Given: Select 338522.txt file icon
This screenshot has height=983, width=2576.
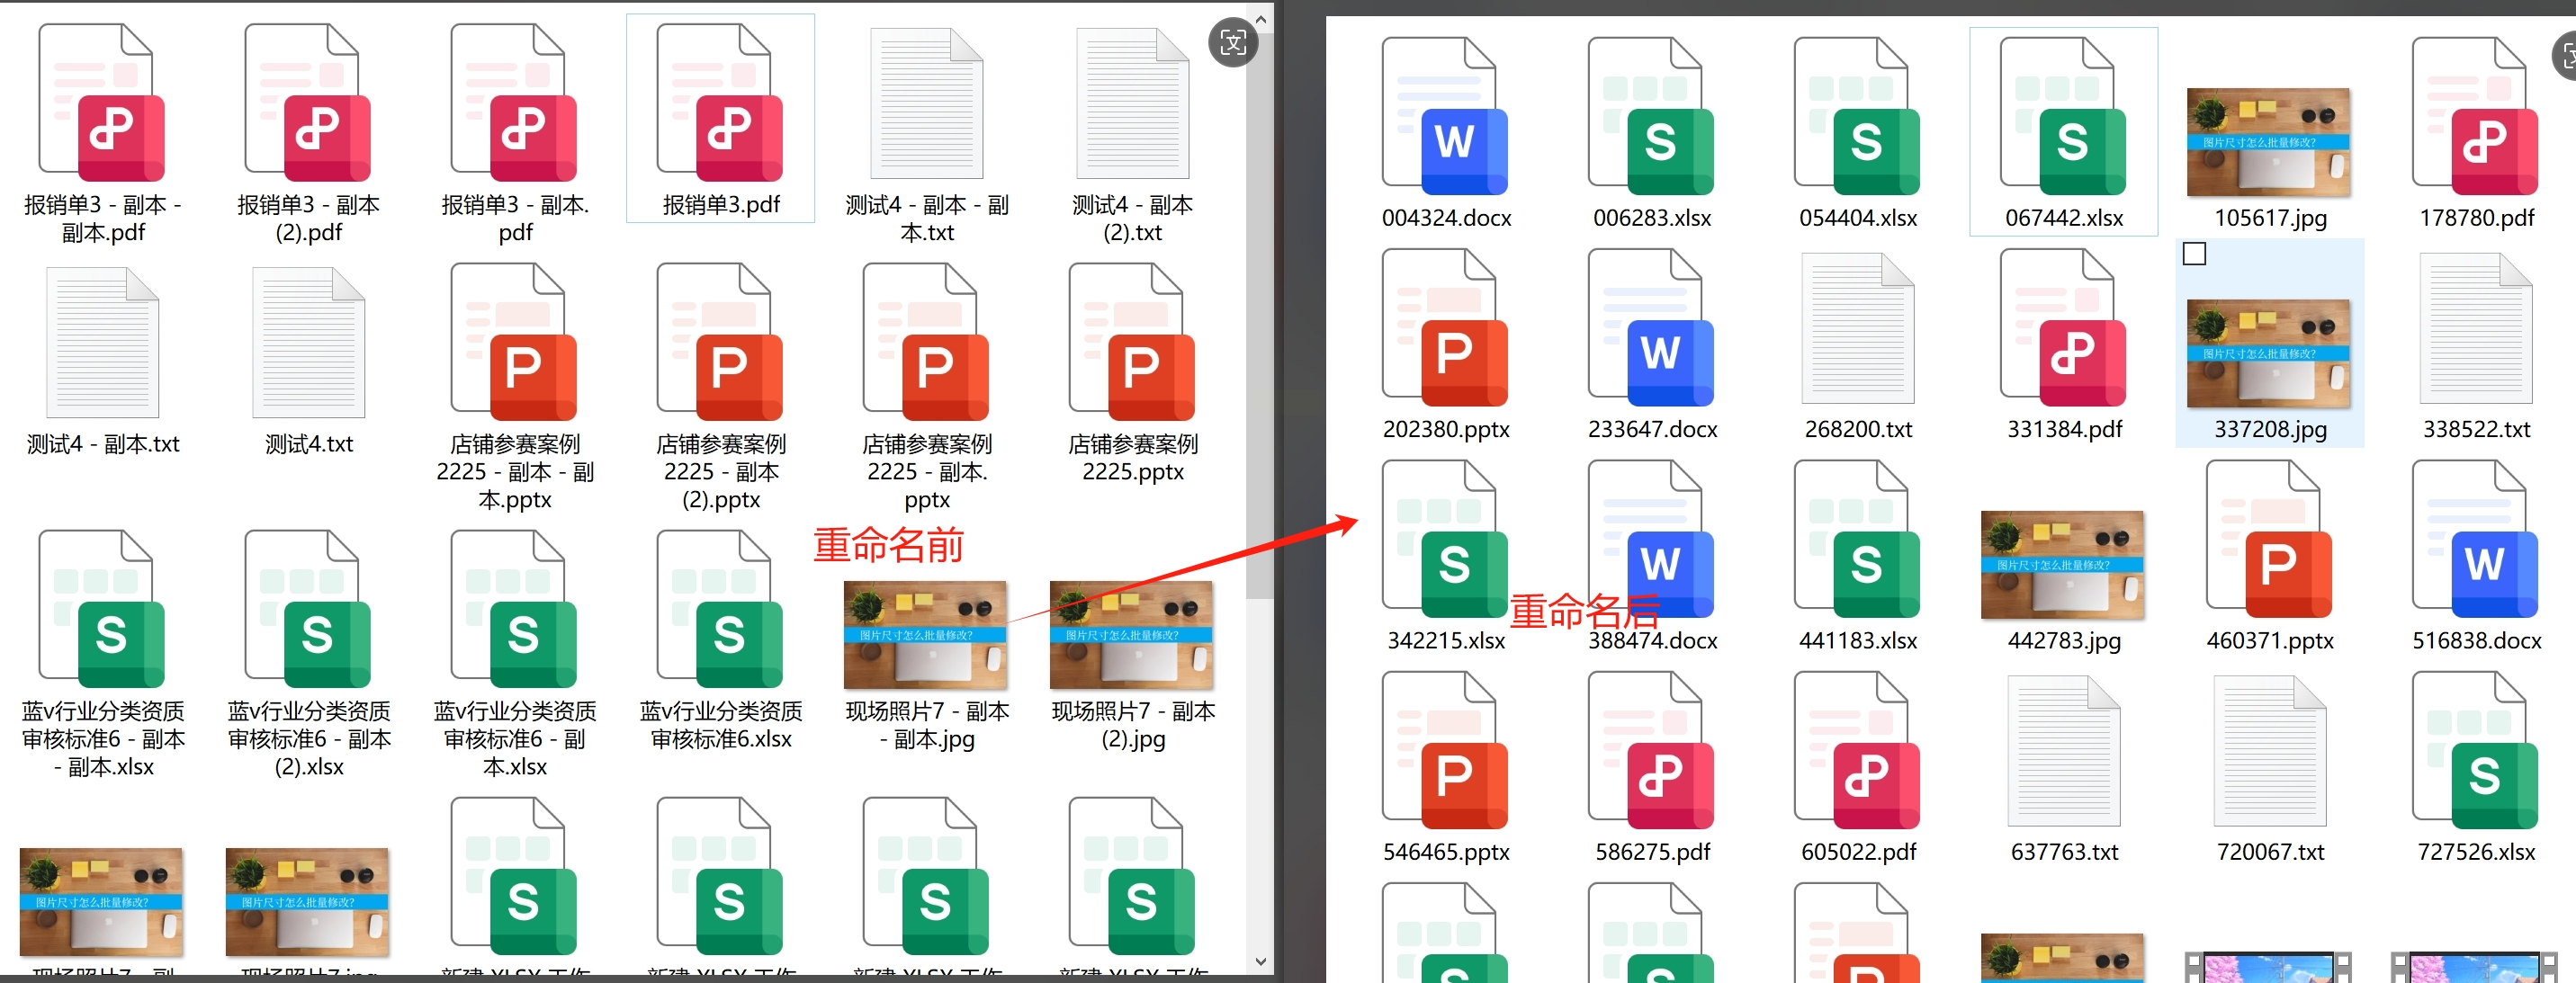Looking at the screenshot, I should 2475,327.
